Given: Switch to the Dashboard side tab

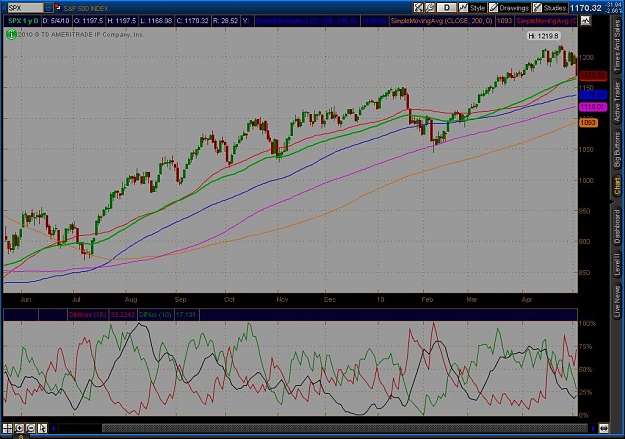Looking at the screenshot, I should (617, 226).
